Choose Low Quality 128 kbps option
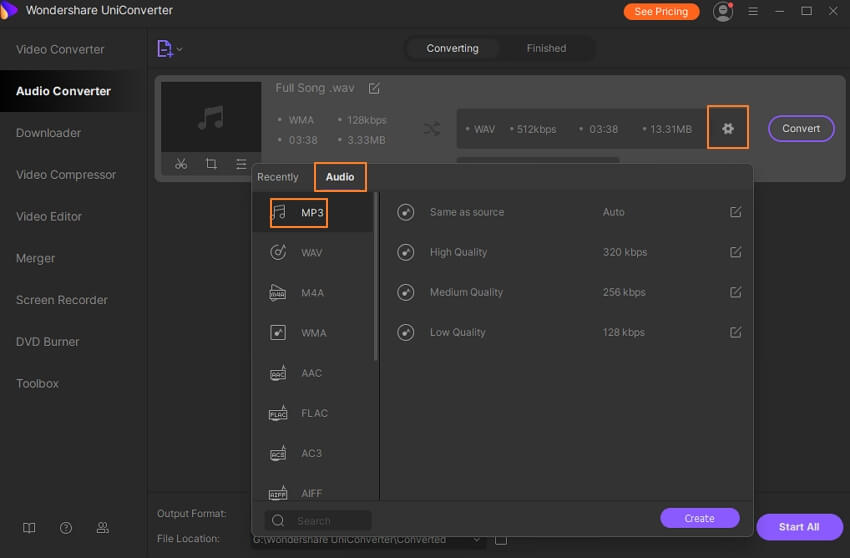The height and width of the screenshot is (558, 850). (x=566, y=332)
